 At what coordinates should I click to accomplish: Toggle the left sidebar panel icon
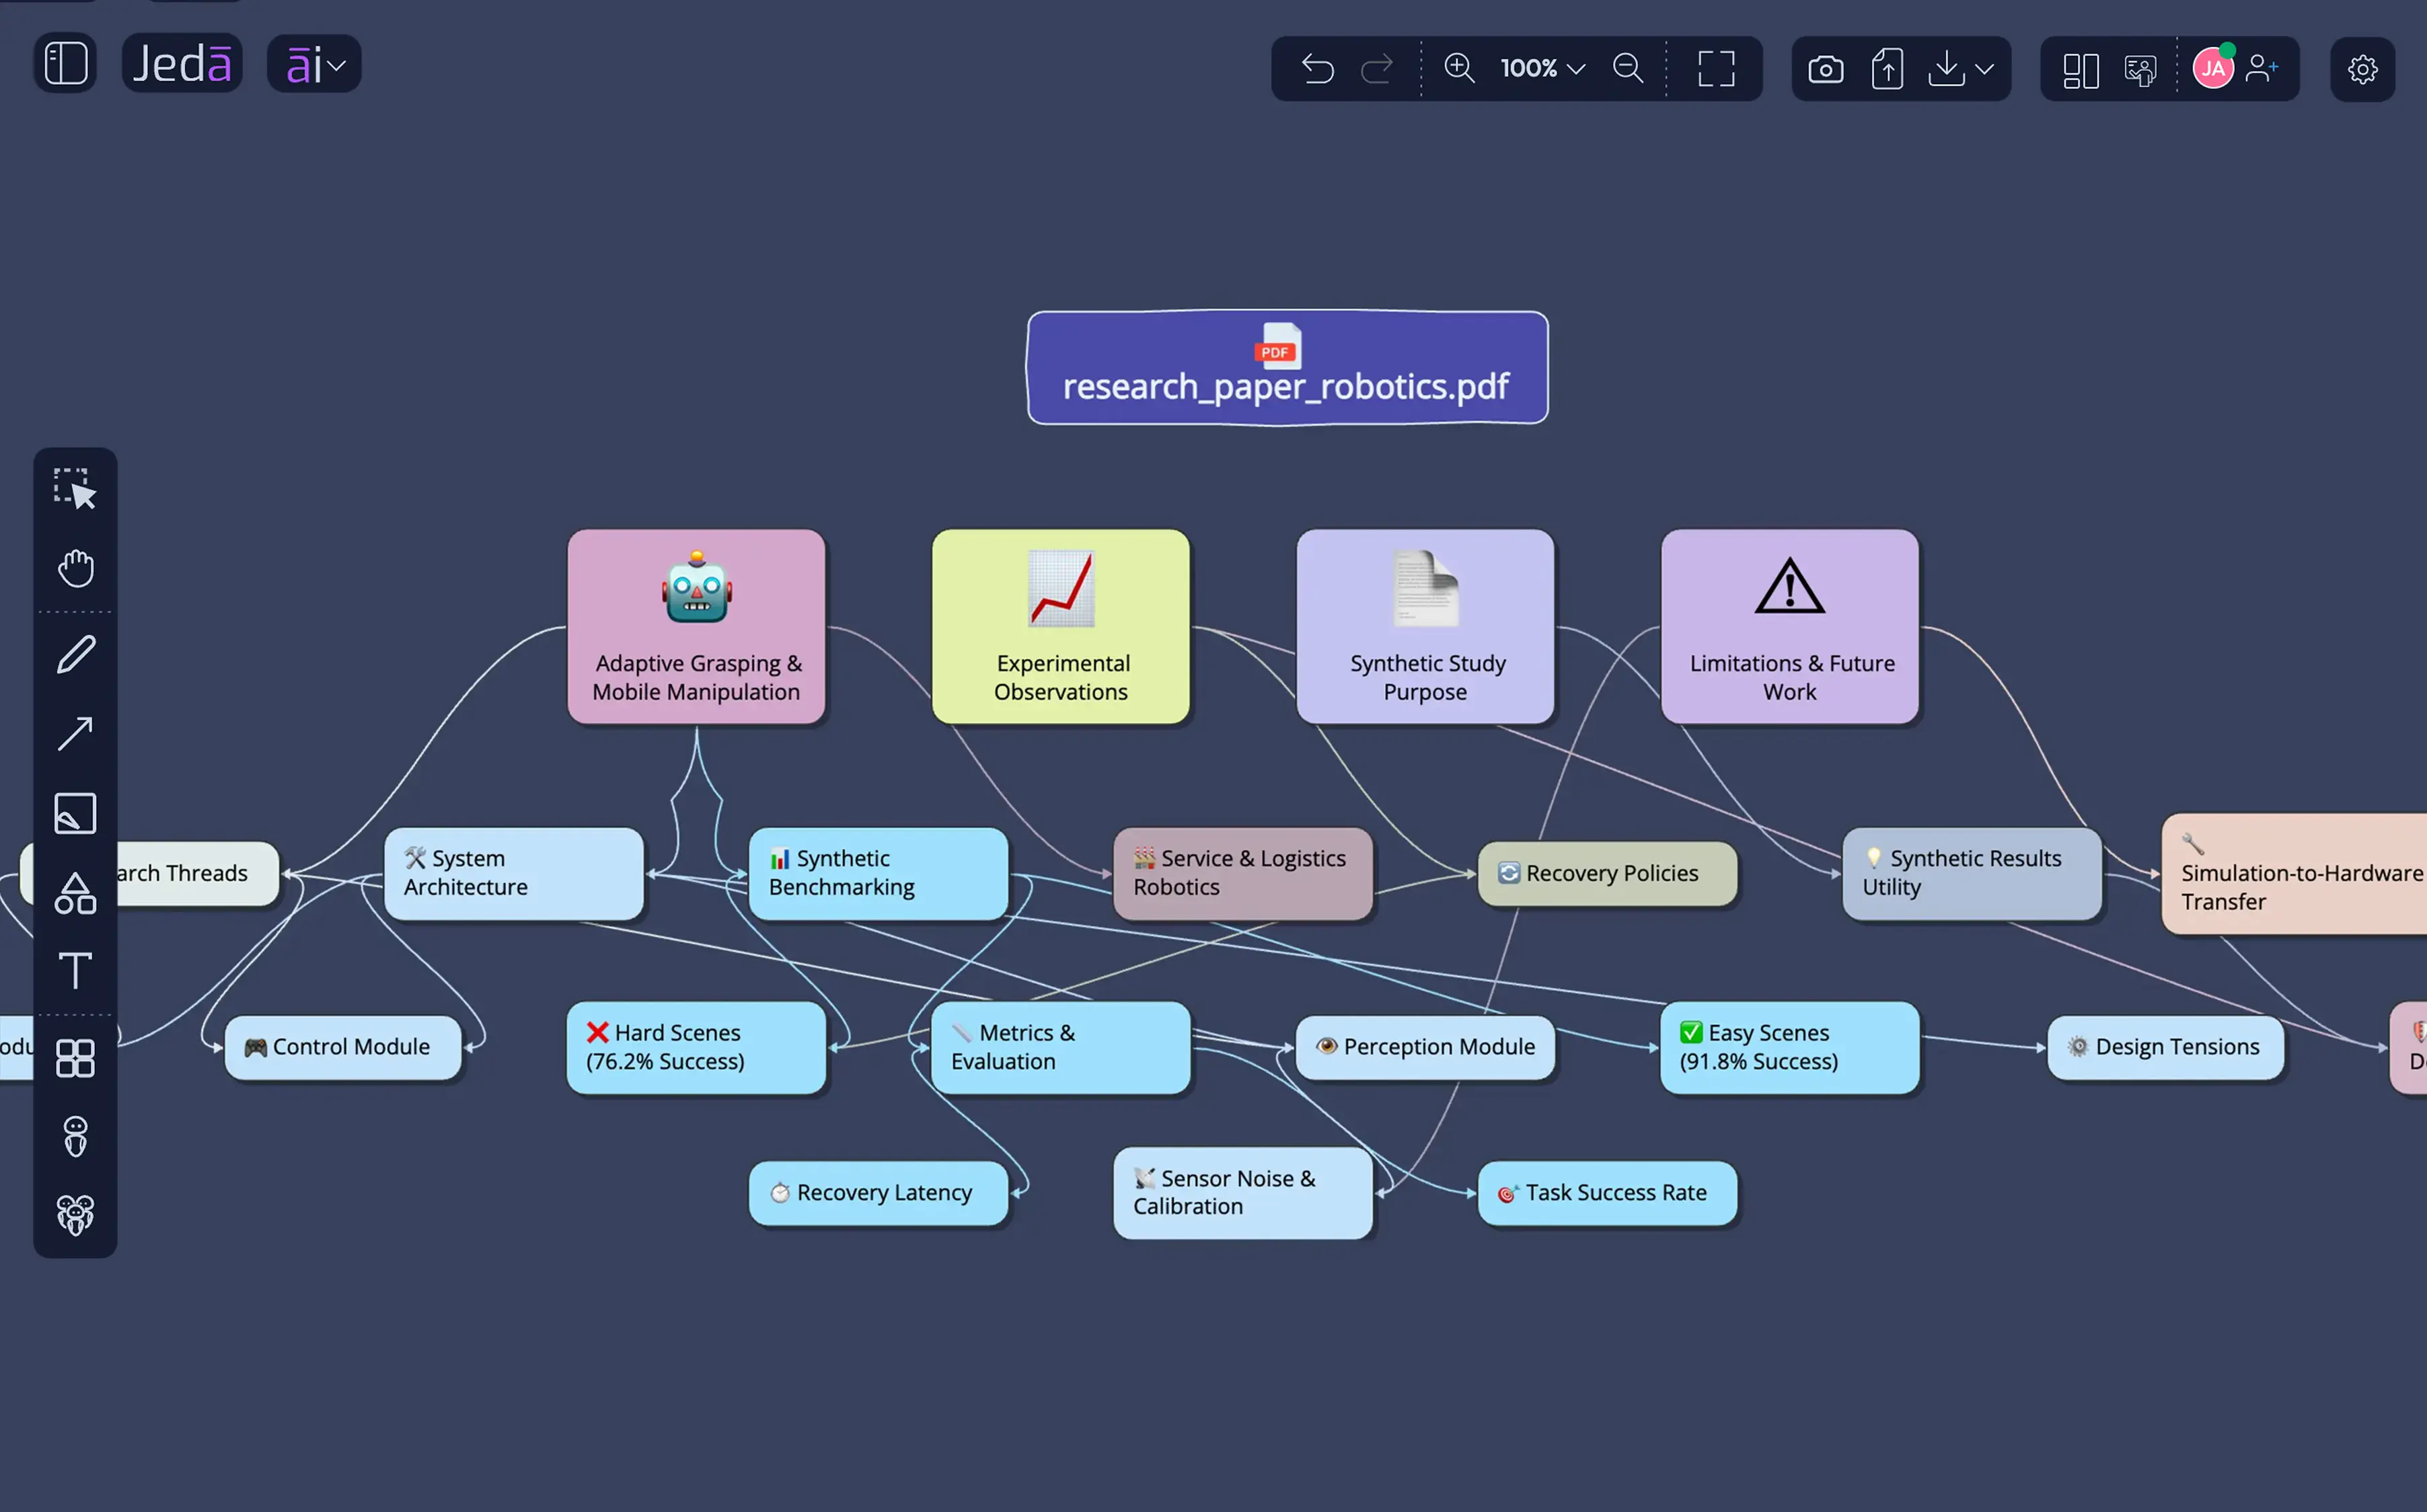point(66,64)
